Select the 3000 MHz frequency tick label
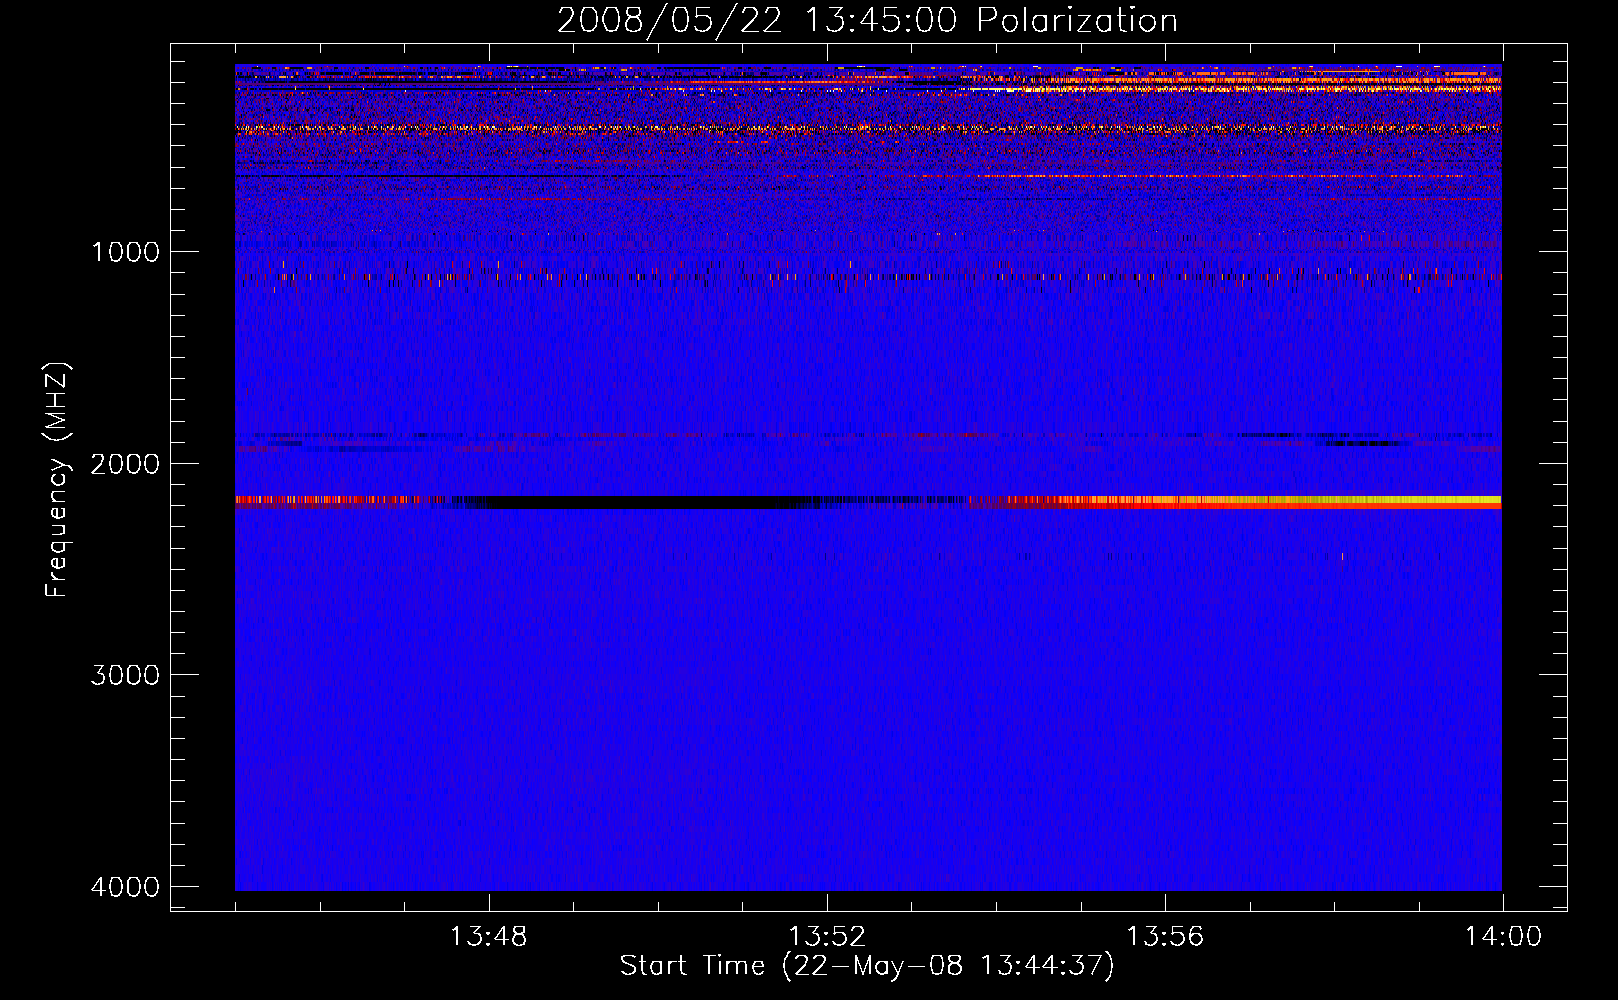1618x1000 pixels. tap(125, 675)
